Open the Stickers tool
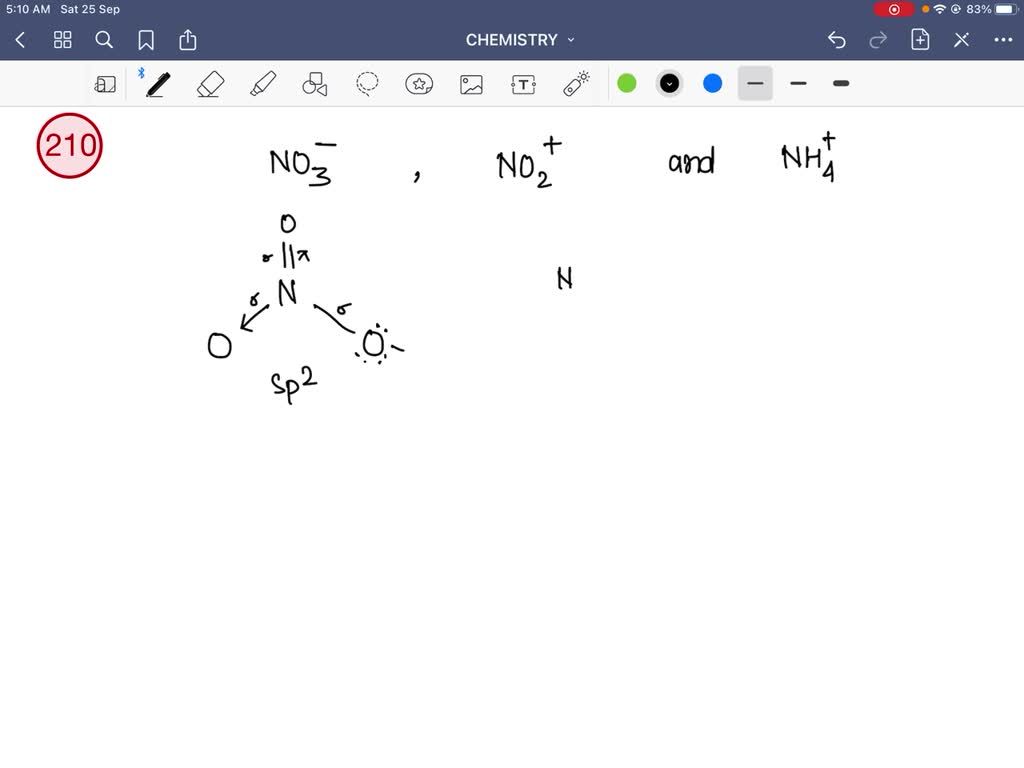Screen dimensions: 1024x768 coord(419,83)
